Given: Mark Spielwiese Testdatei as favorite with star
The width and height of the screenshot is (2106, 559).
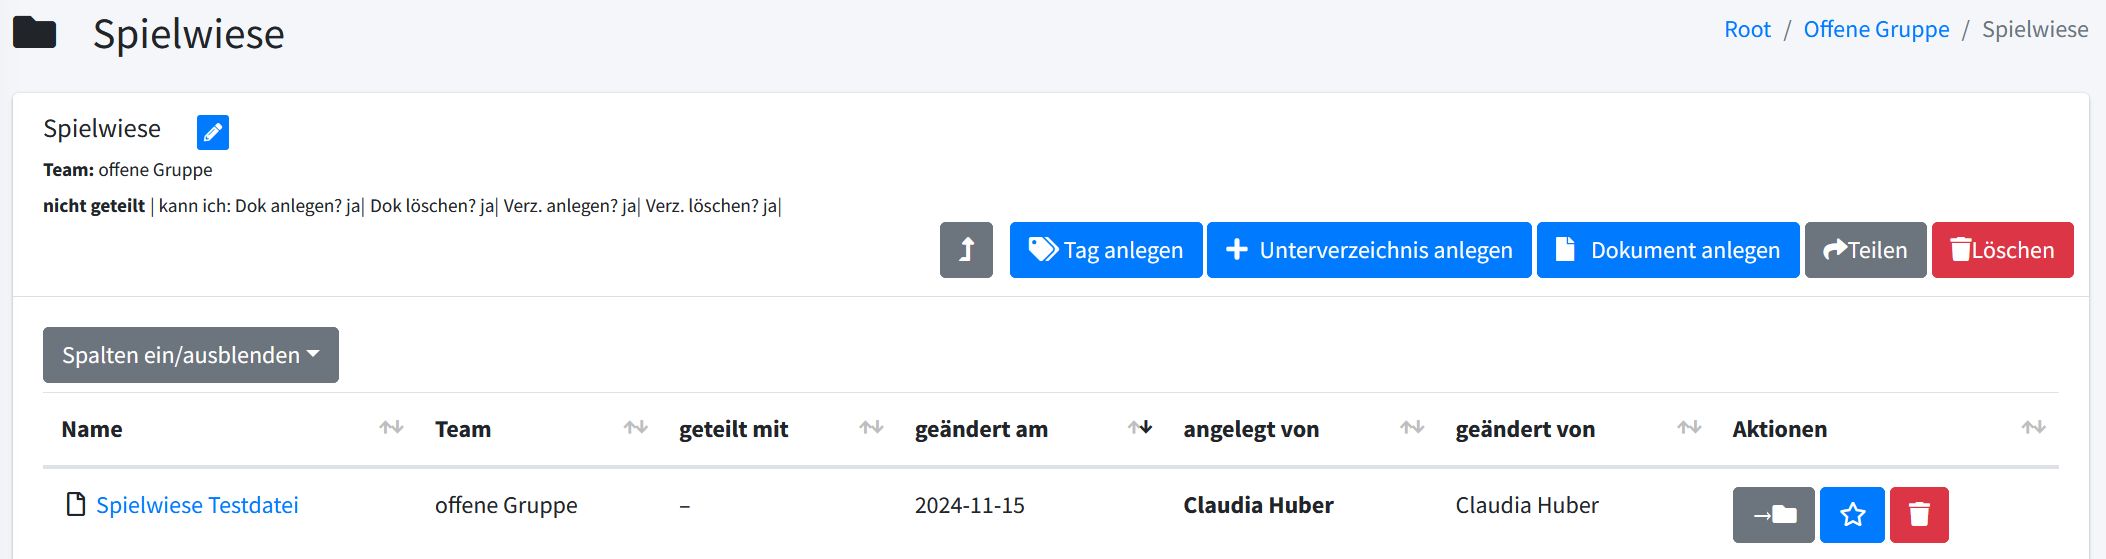Looking at the screenshot, I should (x=1852, y=515).
